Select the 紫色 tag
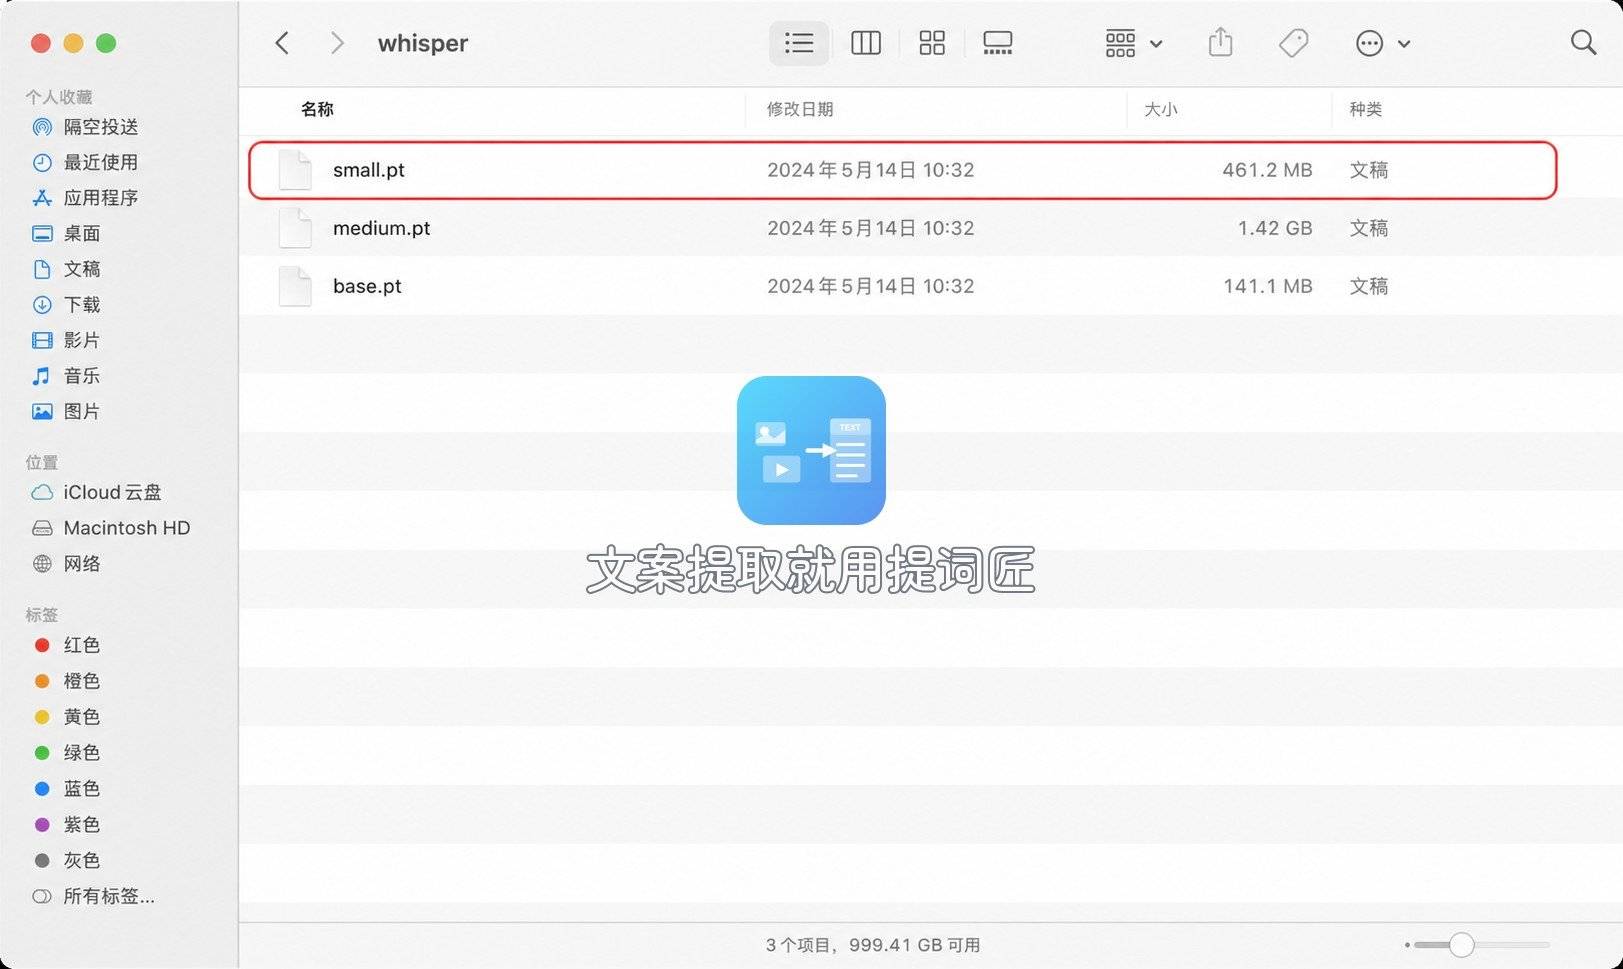This screenshot has height=969, width=1623. (x=81, y=825)
